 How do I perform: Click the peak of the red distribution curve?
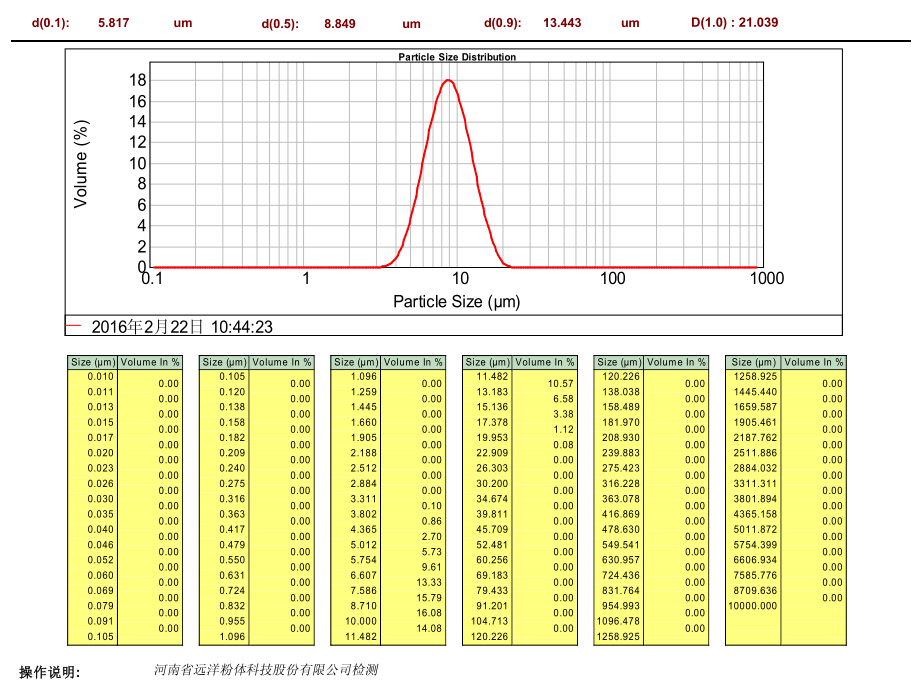click(x=449, y=80)
